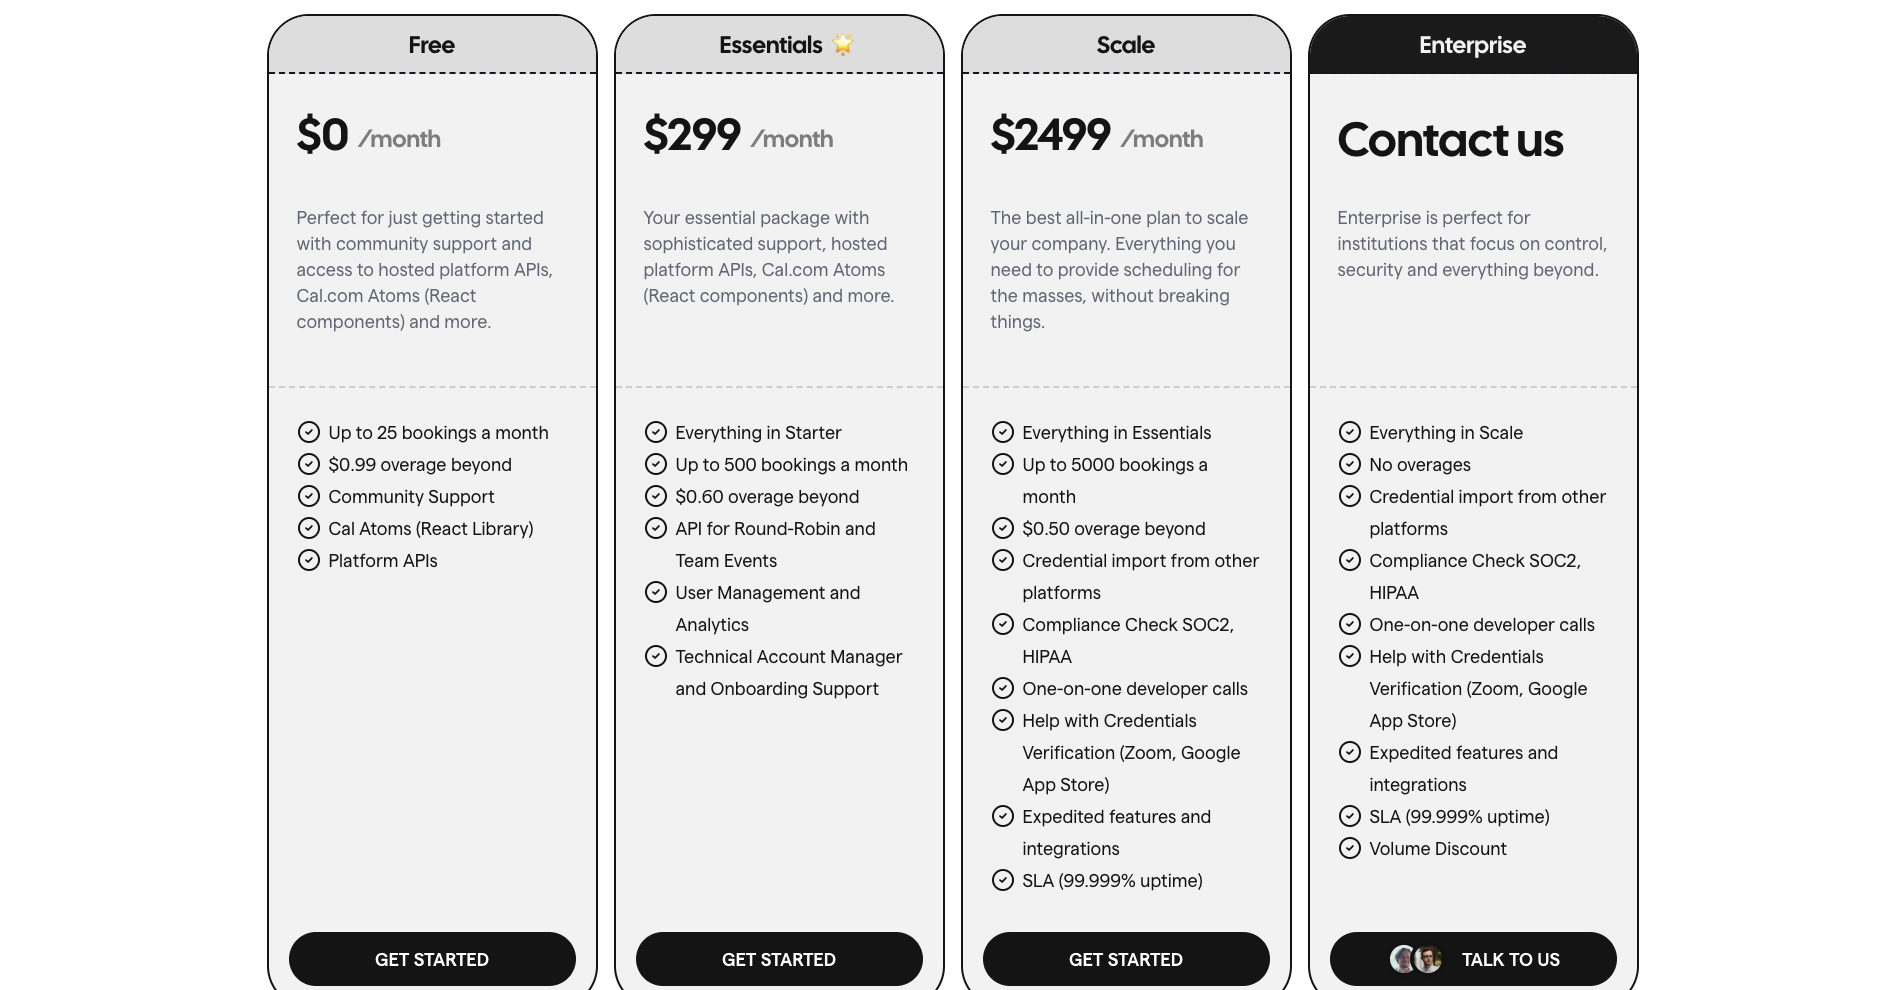
Task: Click check icon beside One-on-one developer calls in Scale
Action: [1003, 688]
